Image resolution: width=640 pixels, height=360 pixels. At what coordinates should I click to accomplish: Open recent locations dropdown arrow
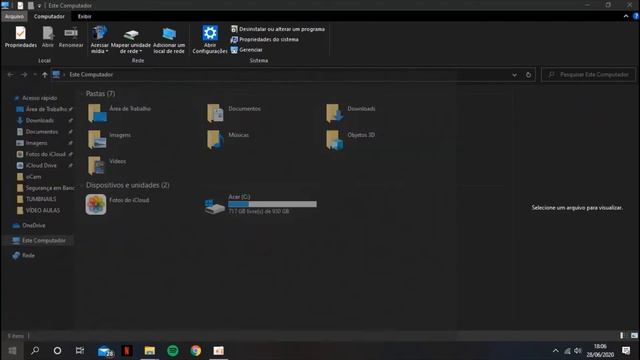point(35,75)
